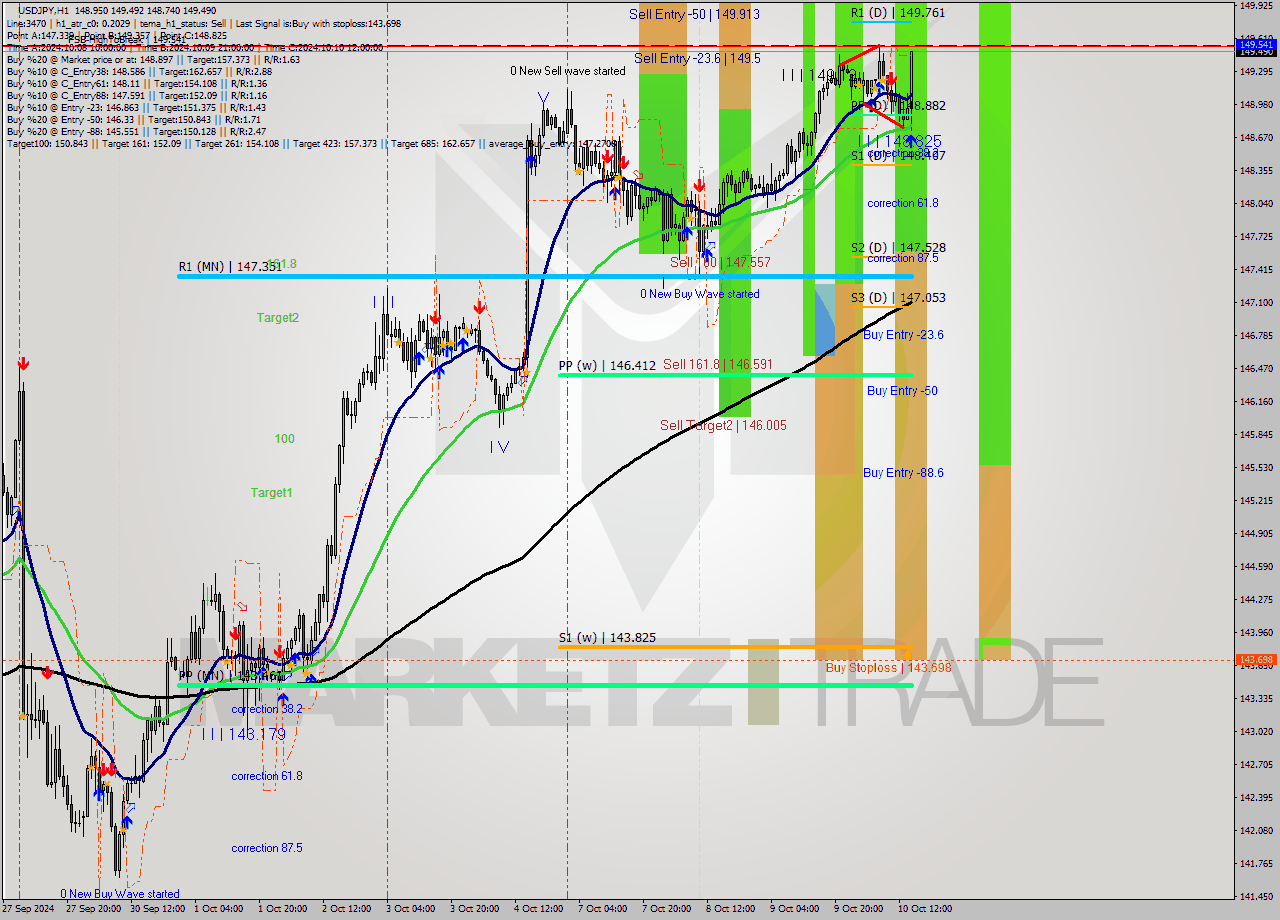Click the 'Sell 100 | 147.557' label
This screenshot has height=920, width=1280.
pyautogui.click(x=720, y=262)
